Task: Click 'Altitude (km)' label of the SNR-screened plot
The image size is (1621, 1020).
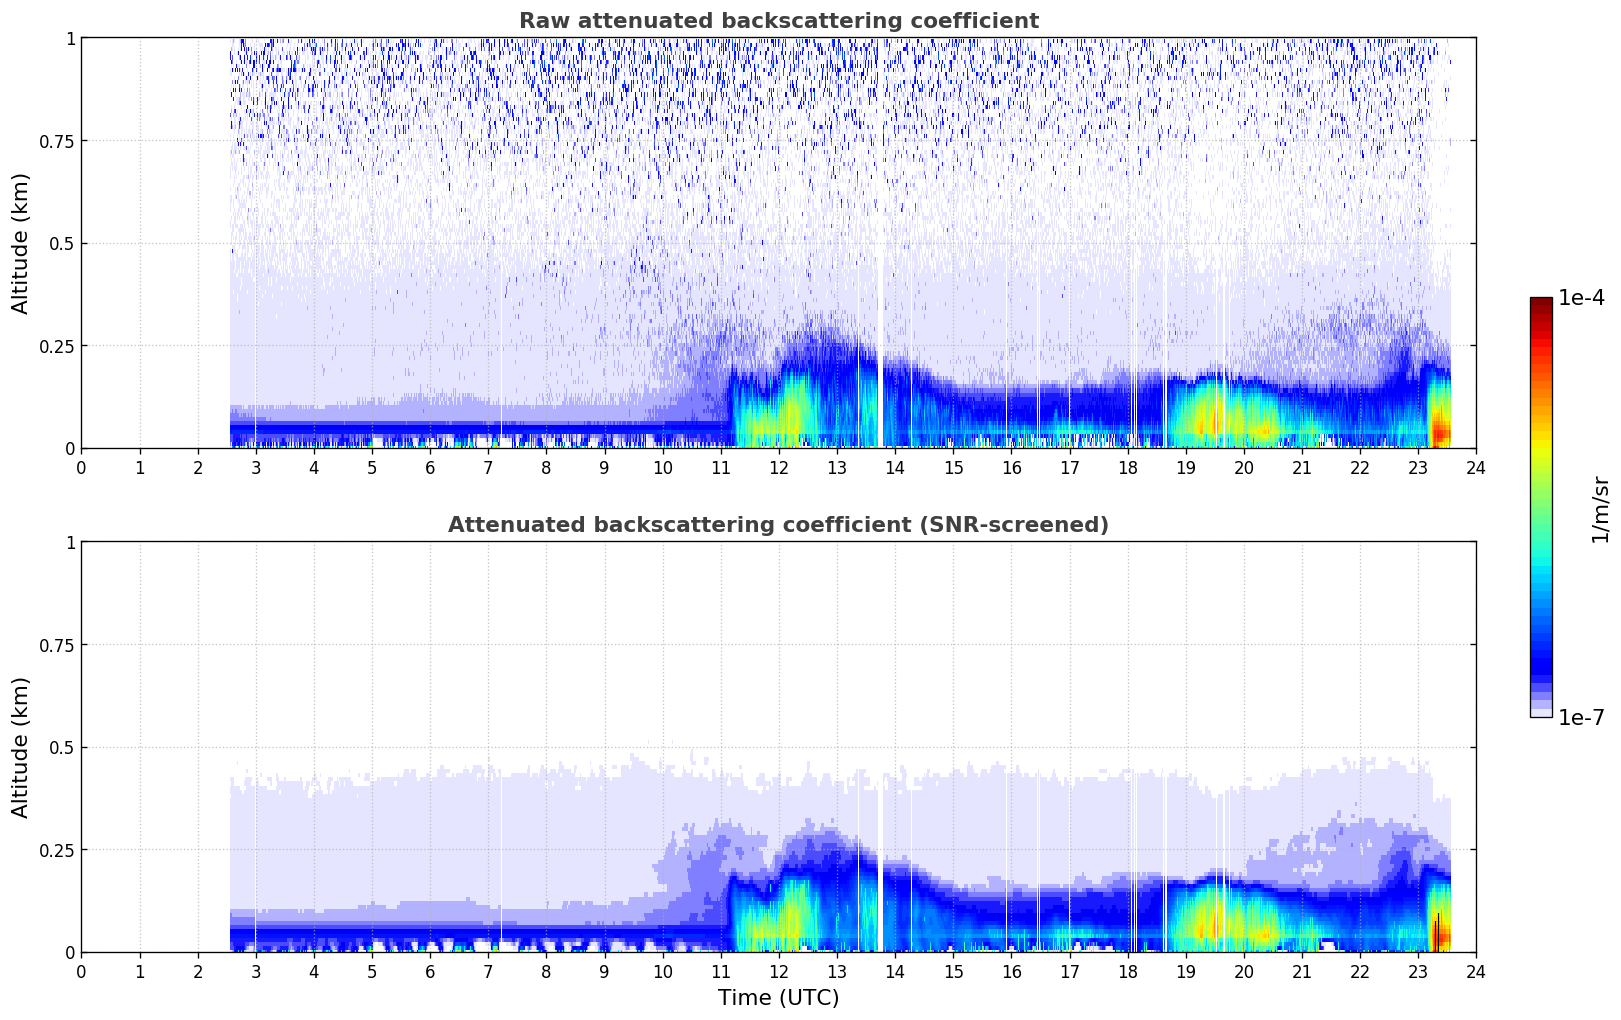Action: pyautogui.click(x=21, y=747)
